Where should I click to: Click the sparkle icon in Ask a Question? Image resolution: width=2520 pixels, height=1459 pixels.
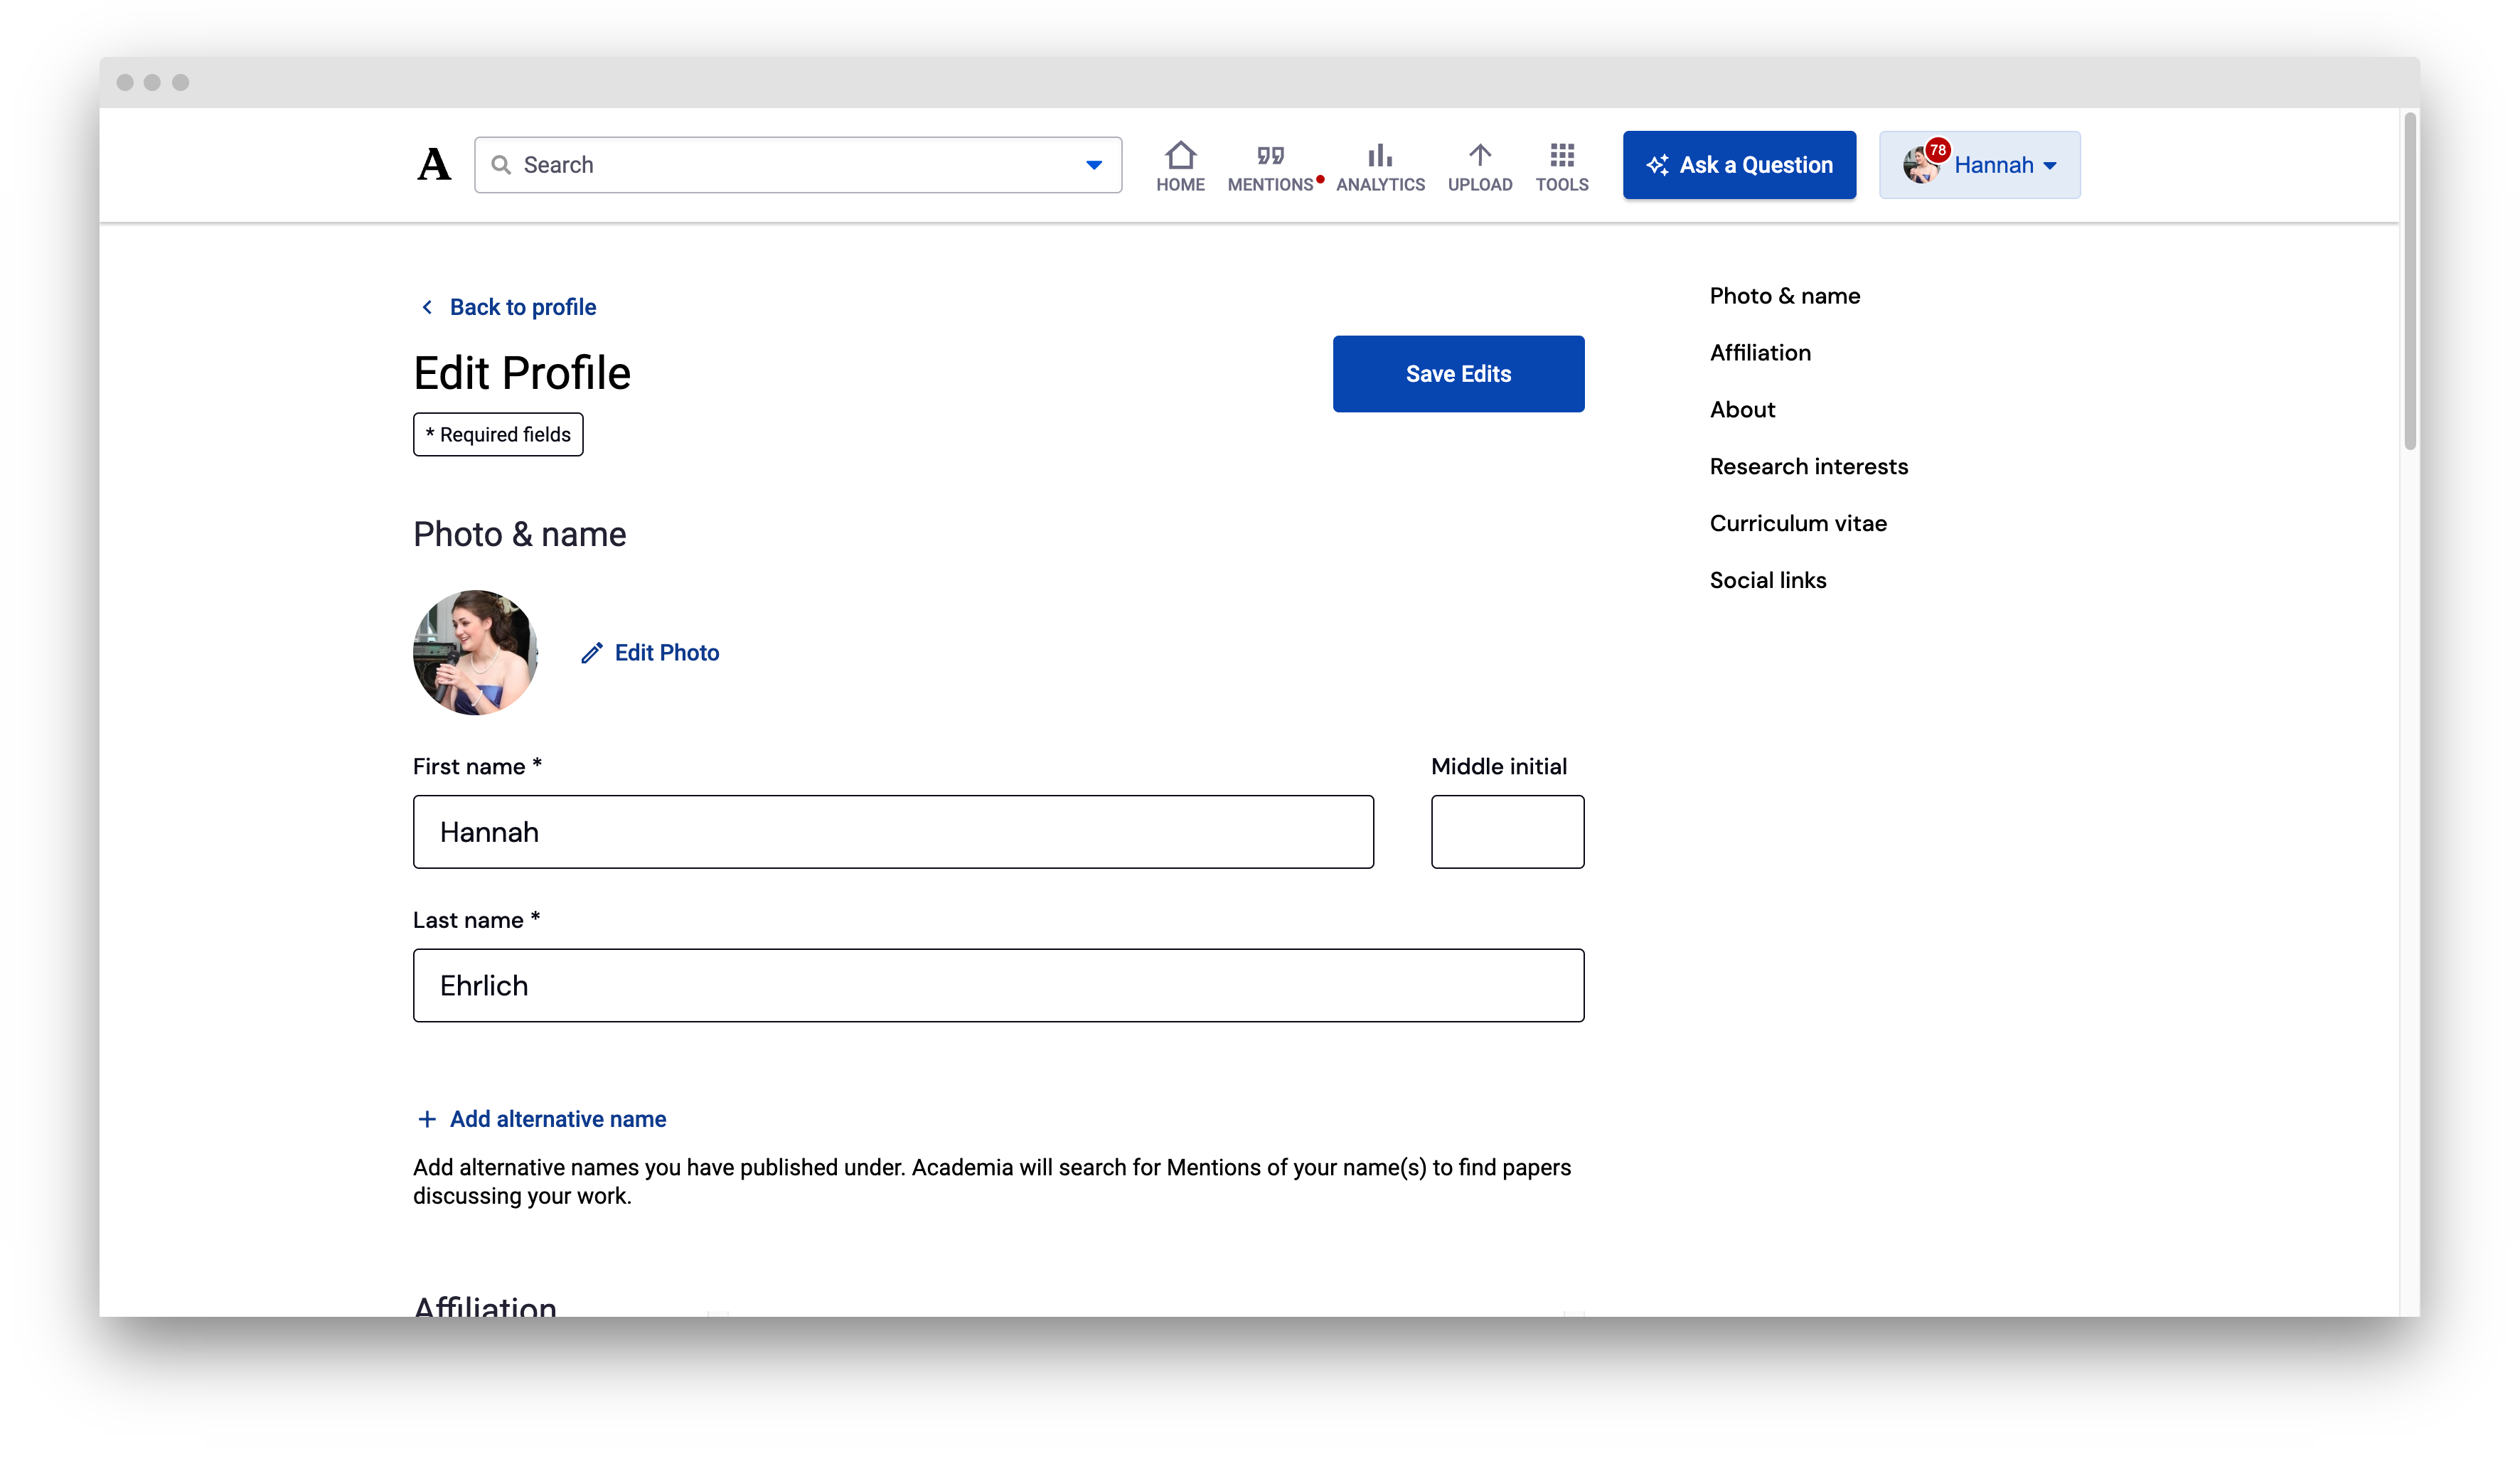(x=1657, y=165)
